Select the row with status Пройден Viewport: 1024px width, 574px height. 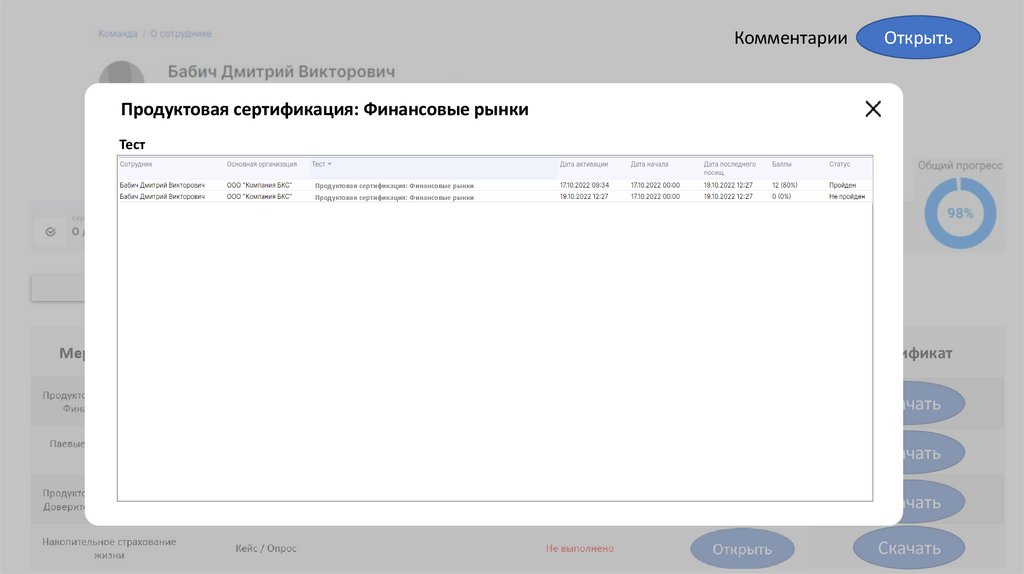click(495, 185)
